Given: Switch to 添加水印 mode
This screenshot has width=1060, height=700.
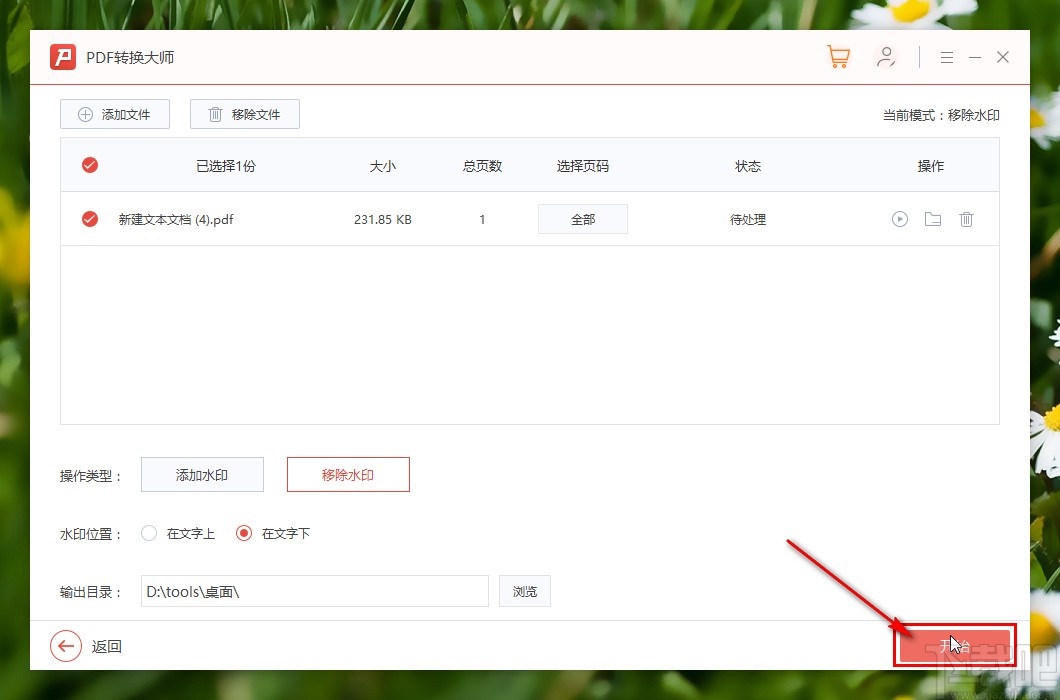Looking at the screenshot, I should [x=202, y=474].
